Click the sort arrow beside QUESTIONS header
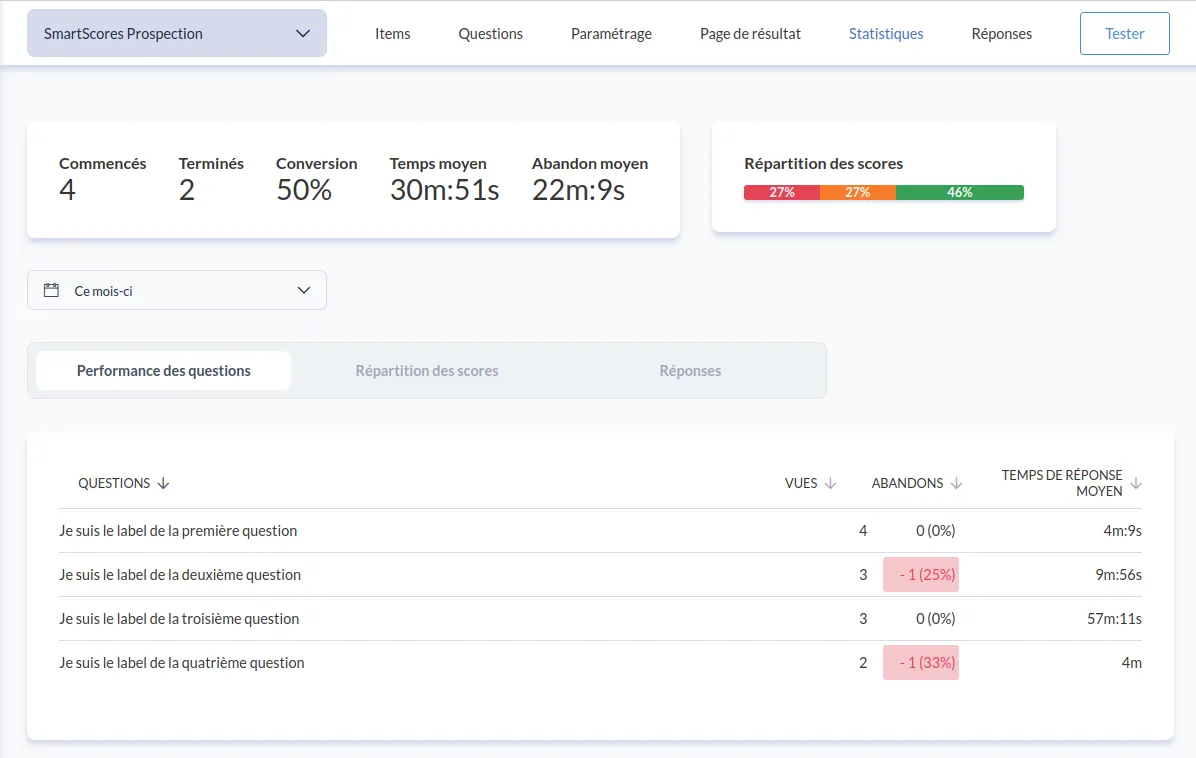The height and width of the screenshot is (758, 1196). (164, 483)
